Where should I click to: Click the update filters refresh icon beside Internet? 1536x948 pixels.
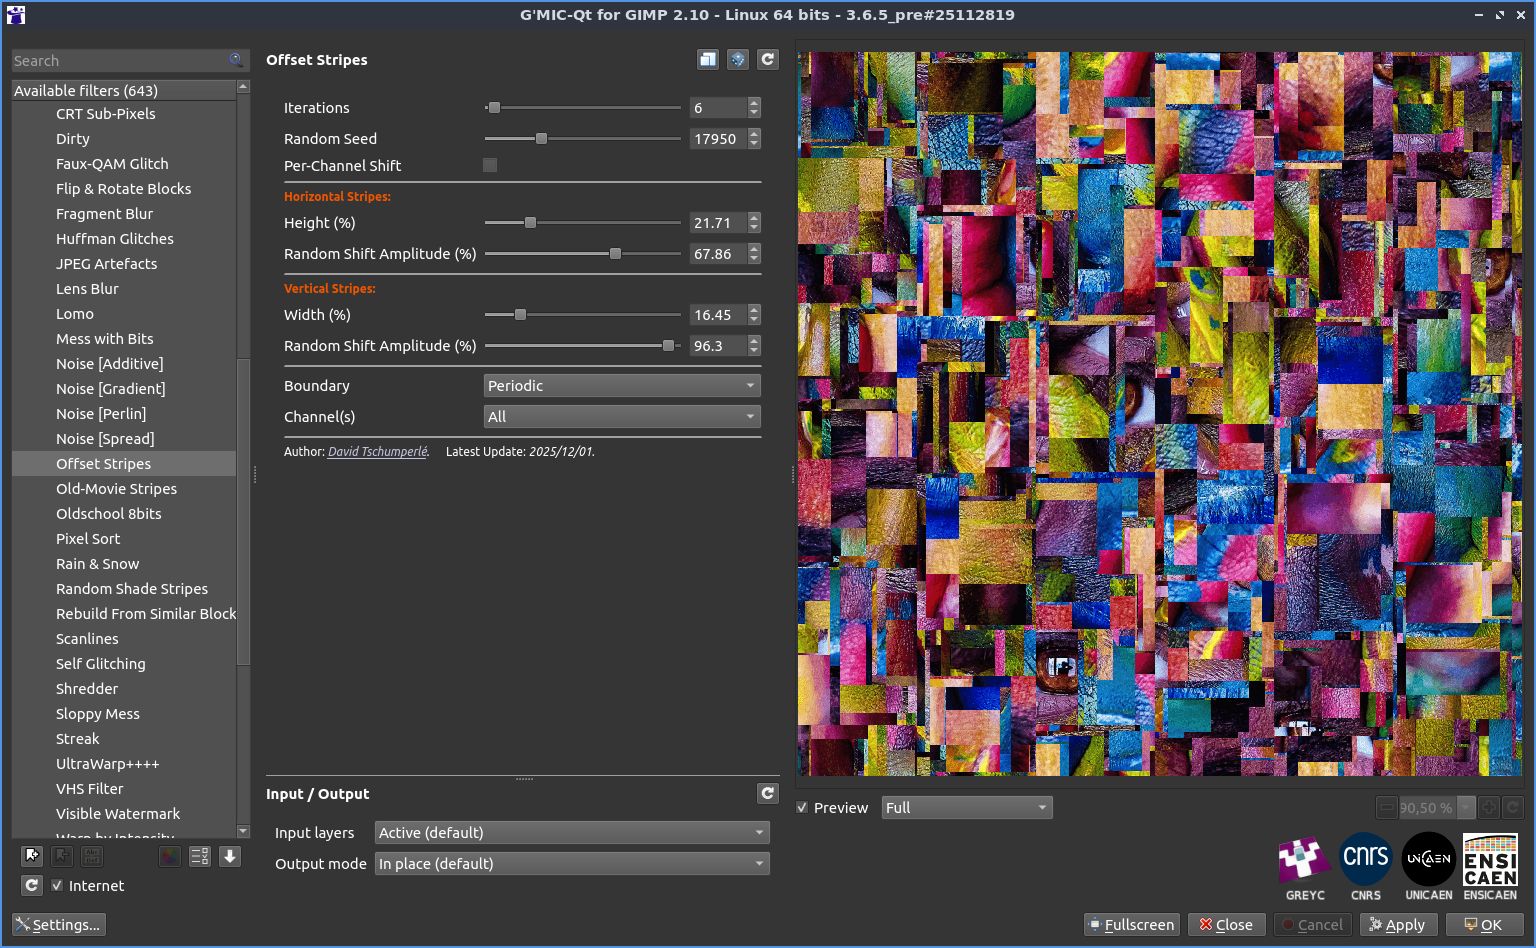point(32,886)
